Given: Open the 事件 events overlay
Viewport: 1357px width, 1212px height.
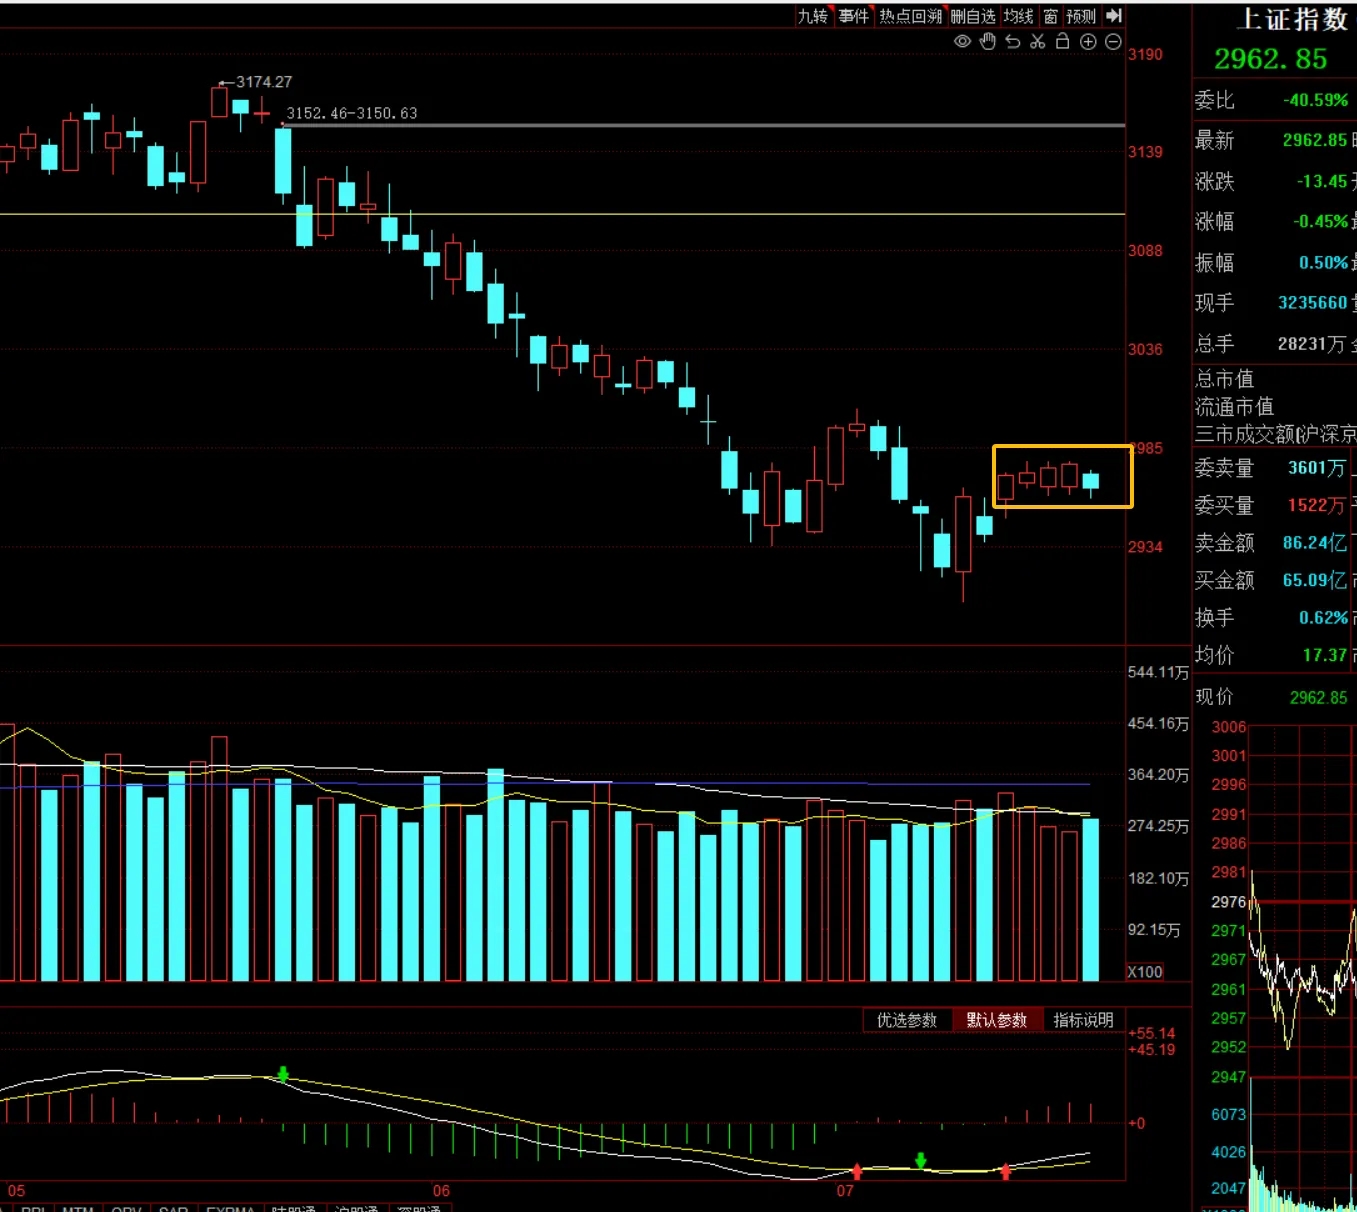Looking at the screenshot, I should coord(854,16).
